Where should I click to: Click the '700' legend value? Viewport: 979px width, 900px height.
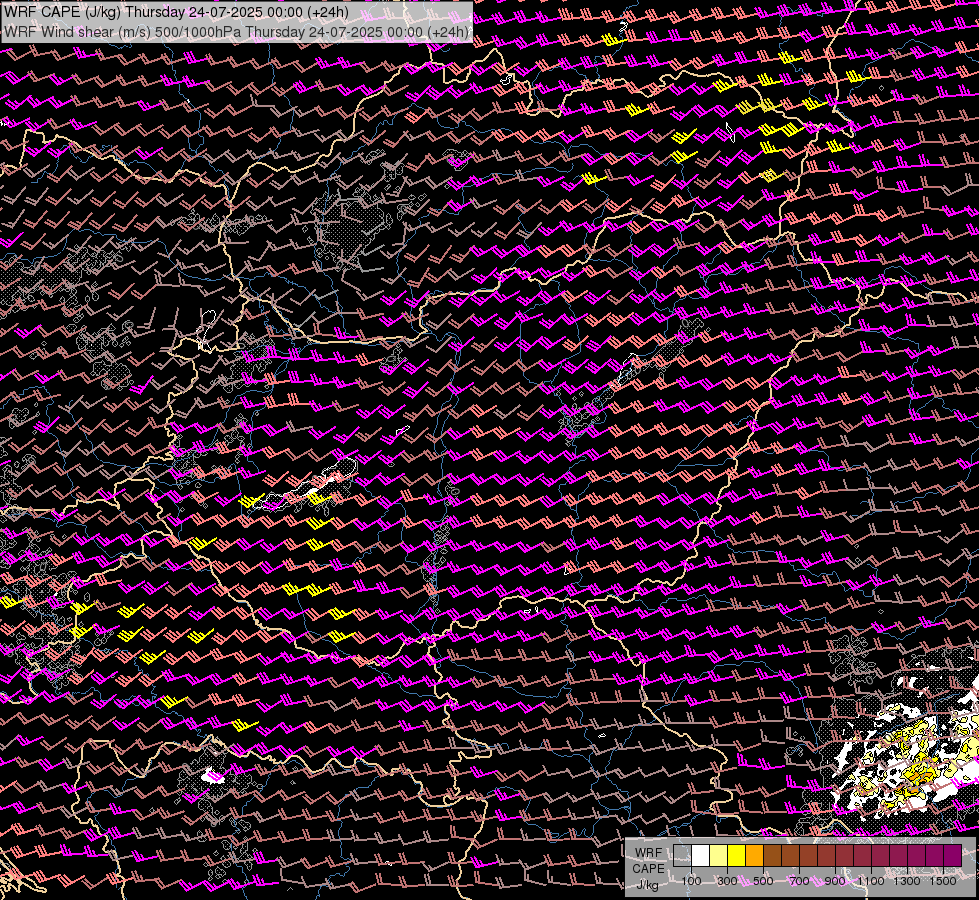(x=799, y=881)
